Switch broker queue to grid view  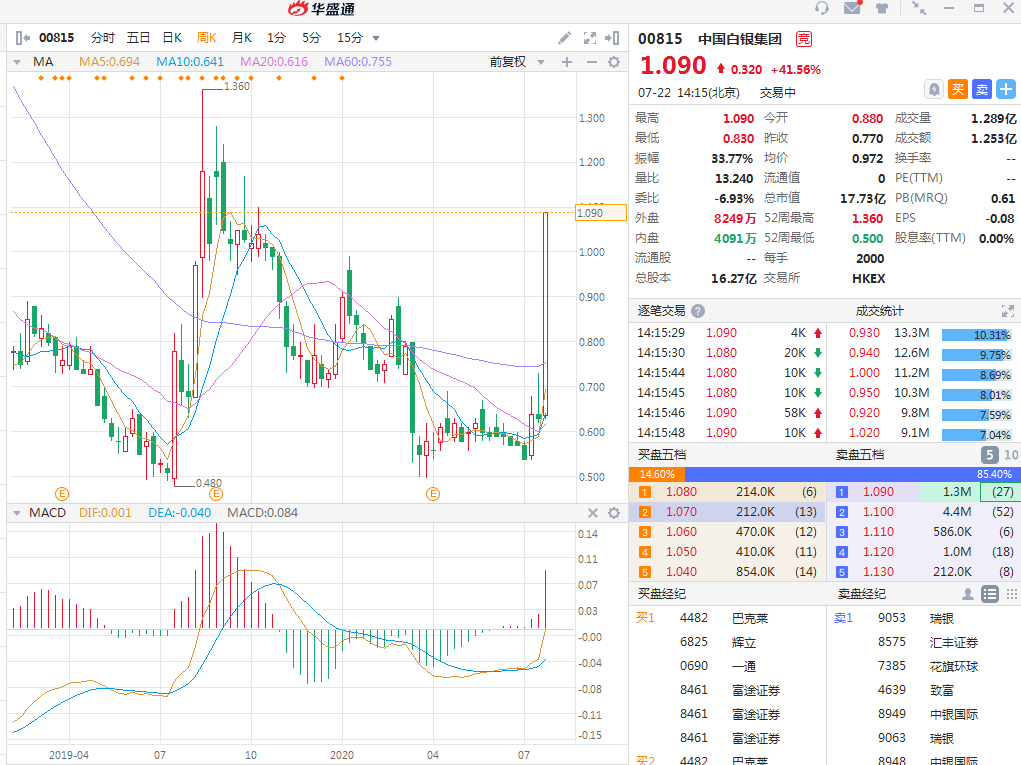coord(1010,594)
